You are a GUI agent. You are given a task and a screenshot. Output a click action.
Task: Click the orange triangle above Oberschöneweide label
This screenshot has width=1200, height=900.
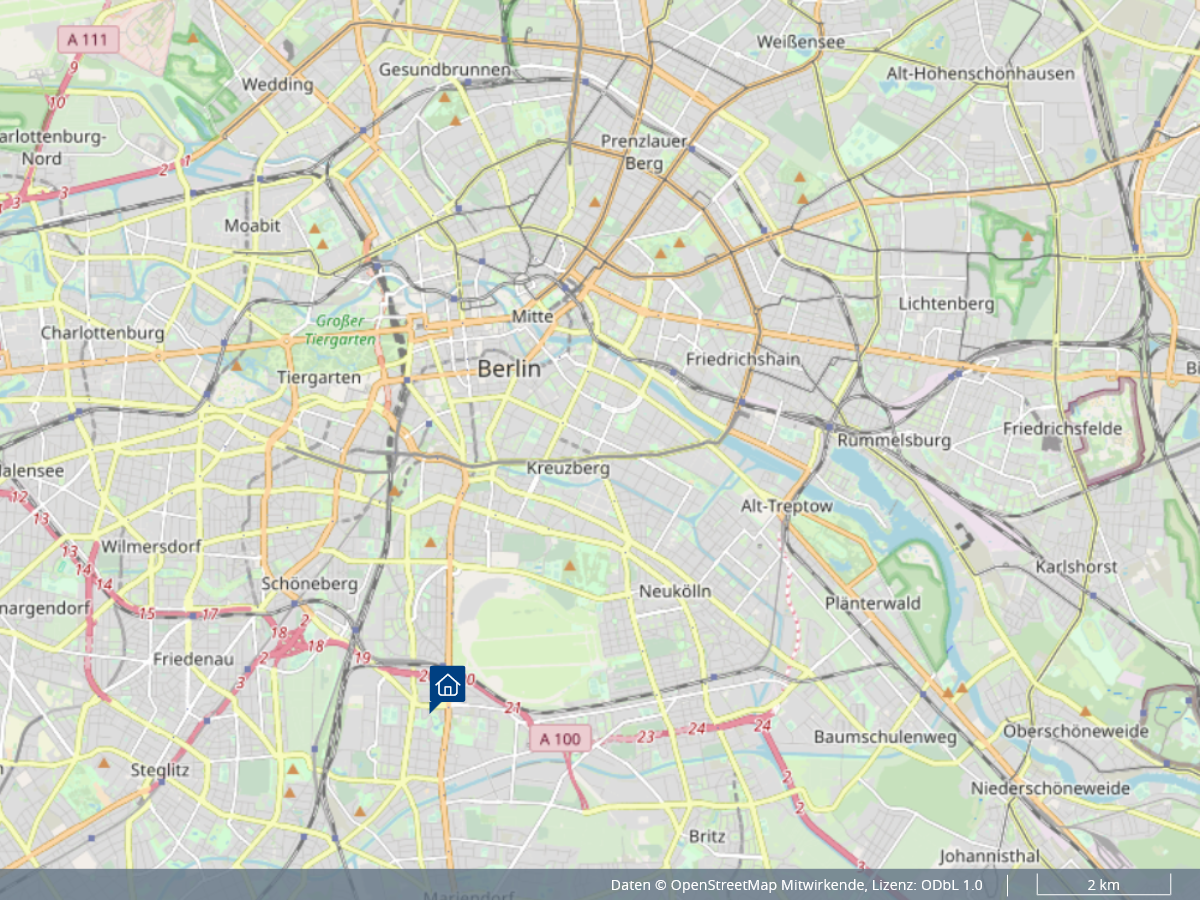click(x=1085, y=711)
